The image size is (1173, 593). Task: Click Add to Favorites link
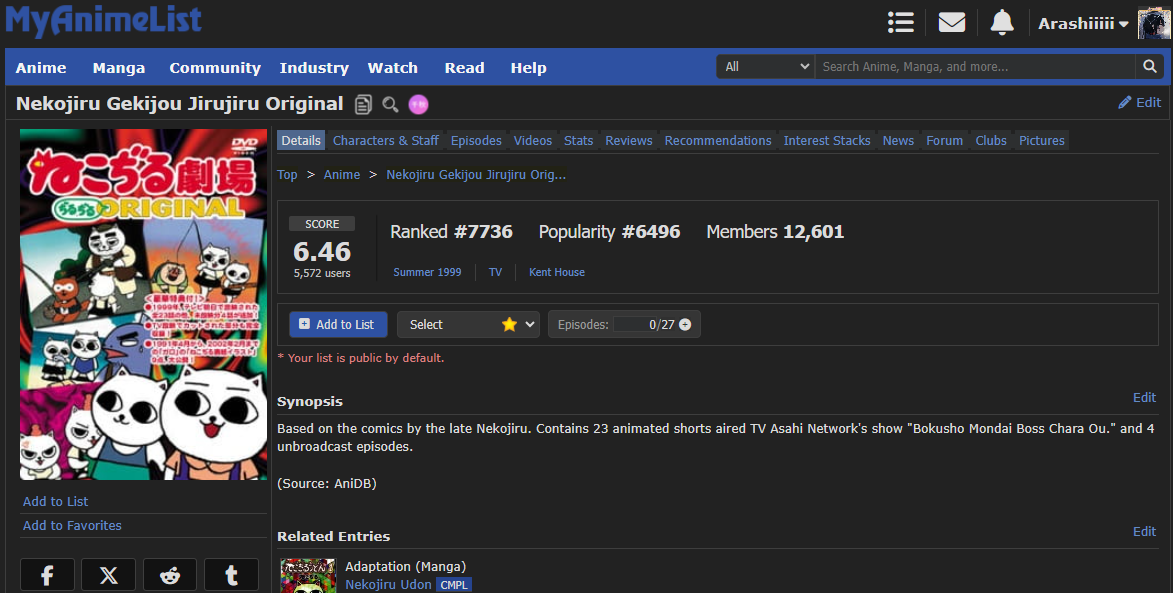coord(72,526)
